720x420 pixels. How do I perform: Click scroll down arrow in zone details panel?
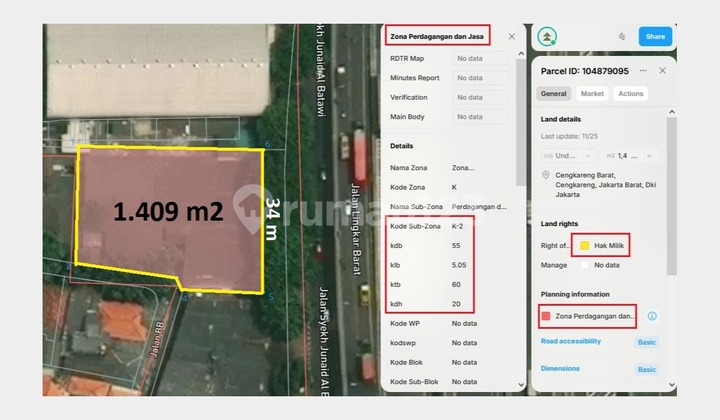521,385
